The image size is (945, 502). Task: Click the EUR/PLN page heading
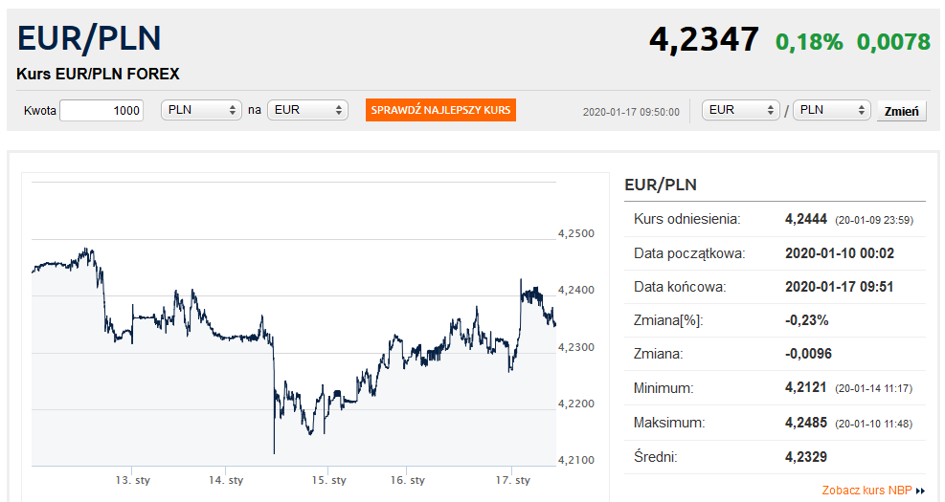(89, 38)
